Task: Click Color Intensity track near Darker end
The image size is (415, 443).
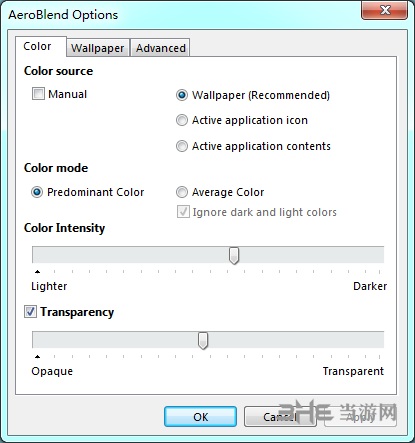Action: 367,255
